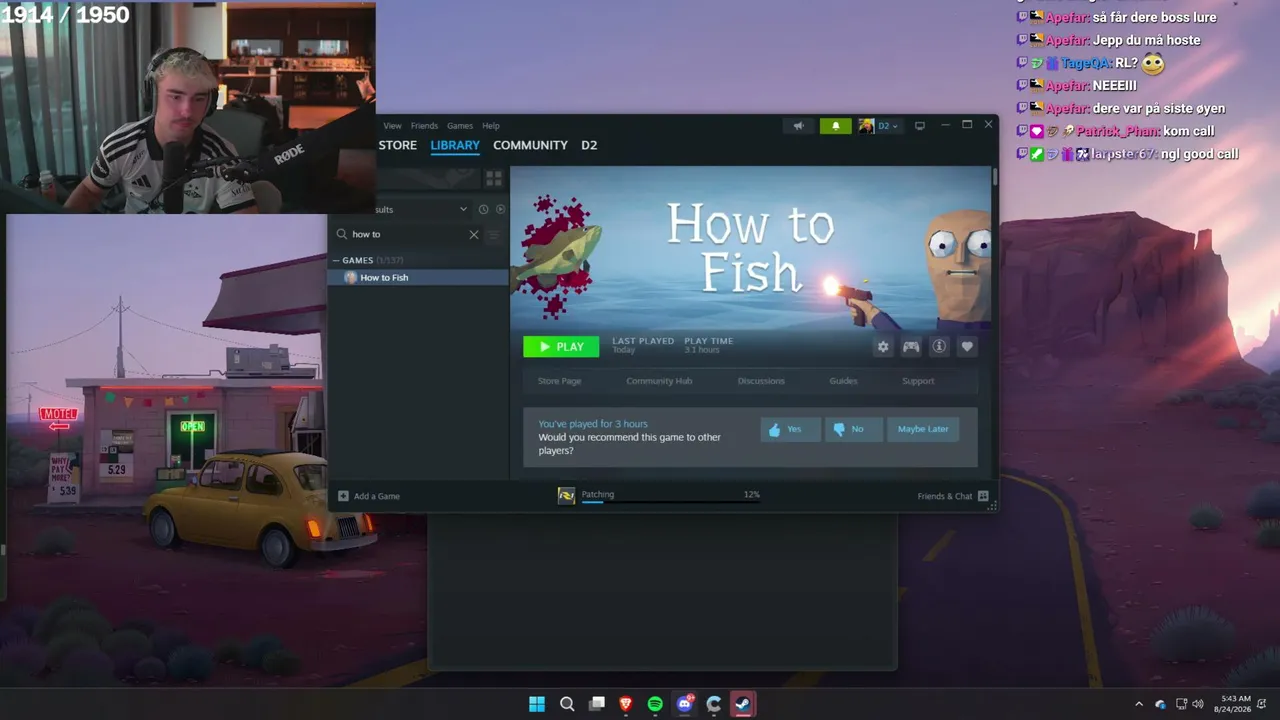The width and height of the screenshot is (1280, 720).
Task: Collapse the GAMES category
Action: [x=337, y=260]
